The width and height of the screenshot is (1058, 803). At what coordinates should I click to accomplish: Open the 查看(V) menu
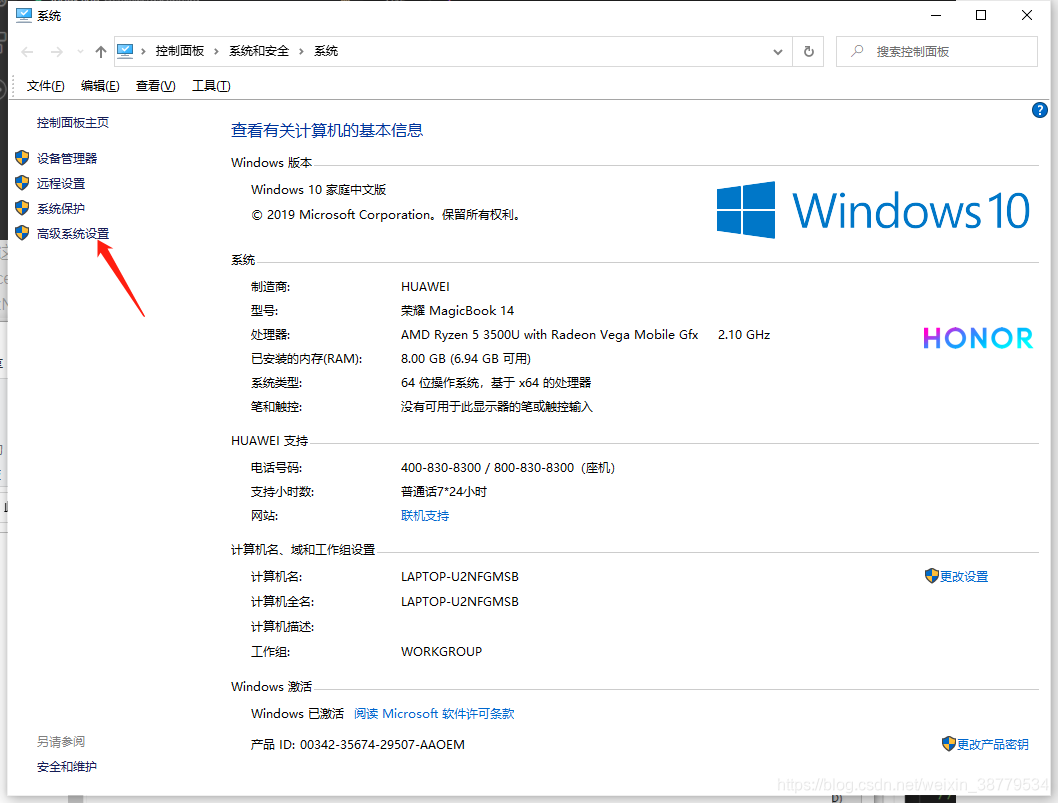click(155, 86)
